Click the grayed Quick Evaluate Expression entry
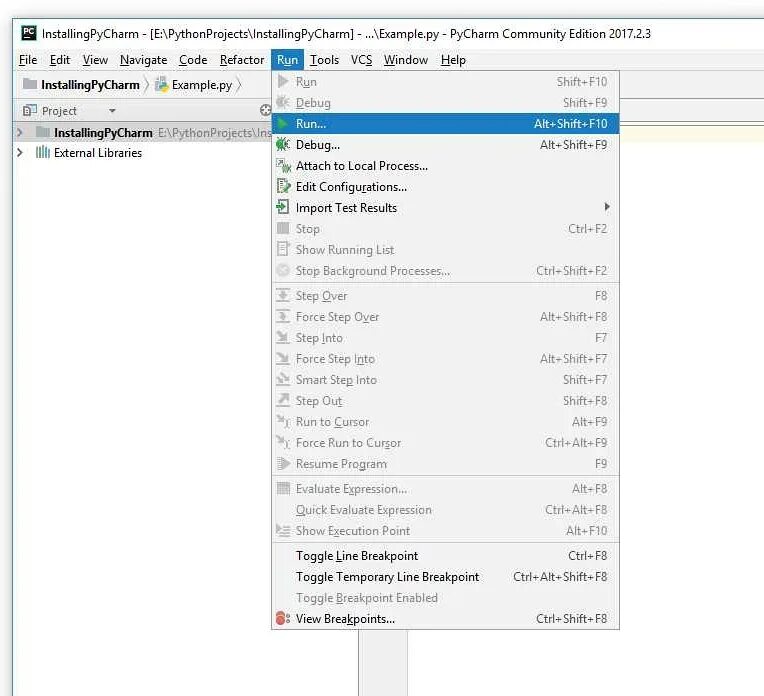This screenshot has width=764, height=696. (445, 510)
